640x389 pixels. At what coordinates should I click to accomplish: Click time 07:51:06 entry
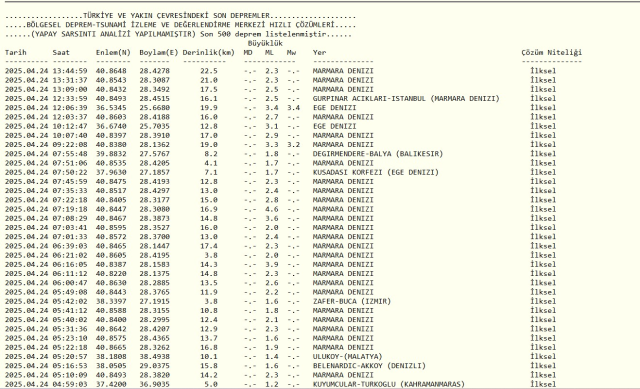pyautogui.click(x=70, y=163)
